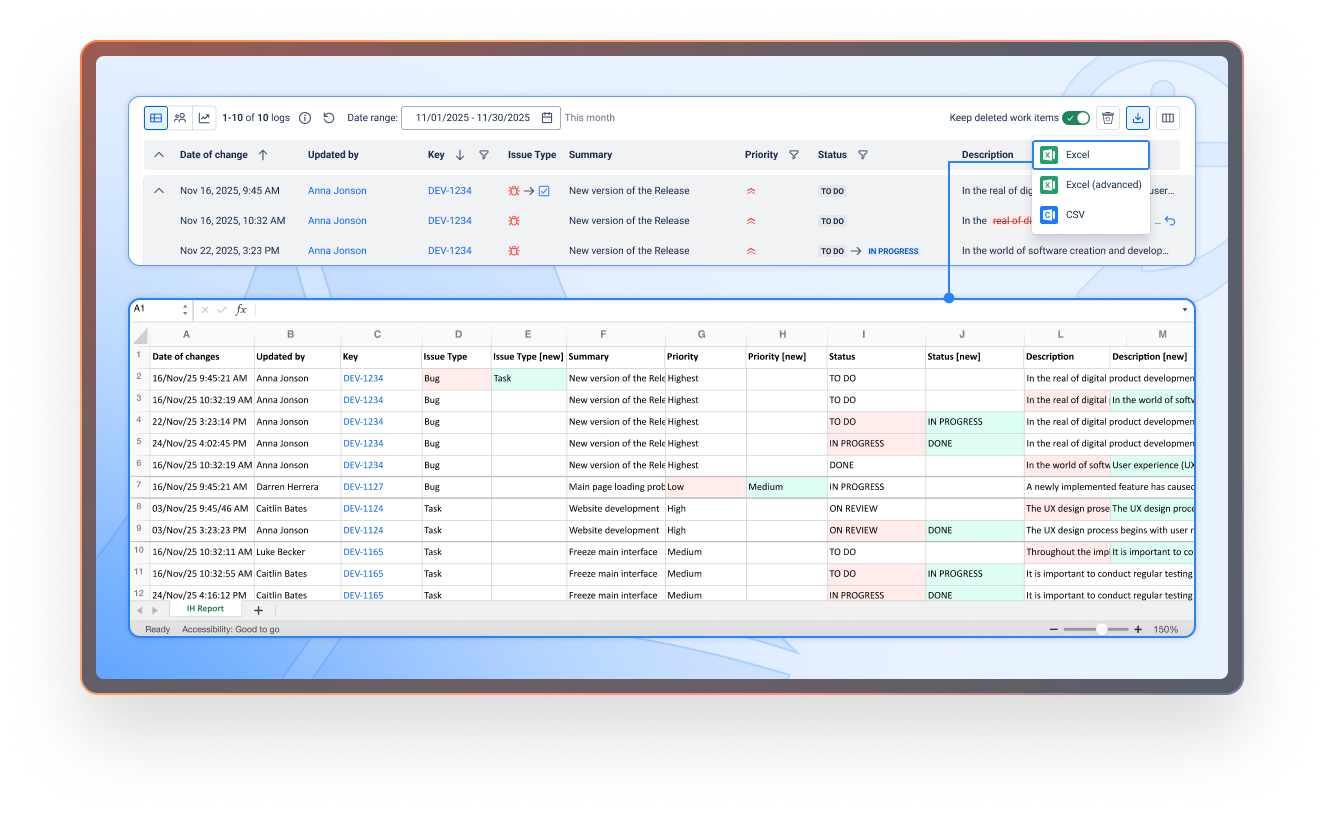Click the cancel X in formula bar

coord(205,310)
